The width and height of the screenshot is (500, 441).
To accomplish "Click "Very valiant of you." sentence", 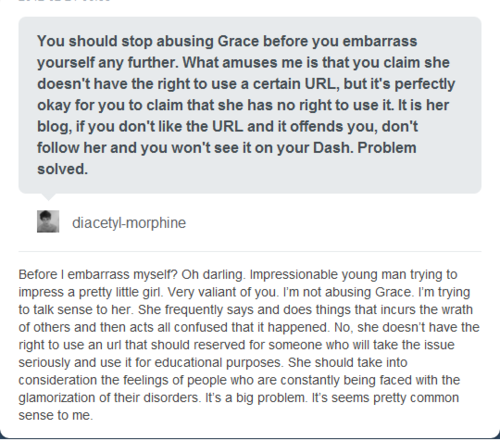I will 223,292.
